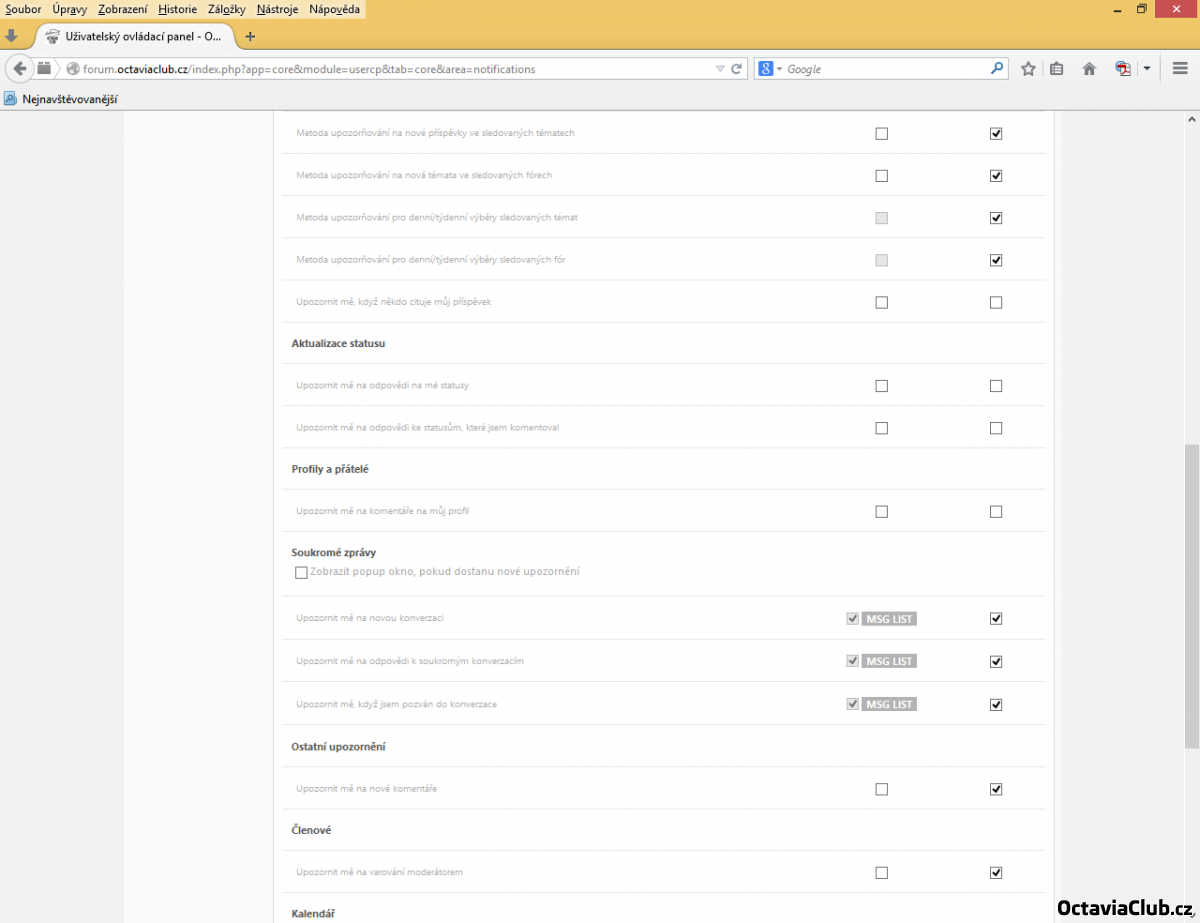Click the downloads arrow icon in tab bar

12,36
